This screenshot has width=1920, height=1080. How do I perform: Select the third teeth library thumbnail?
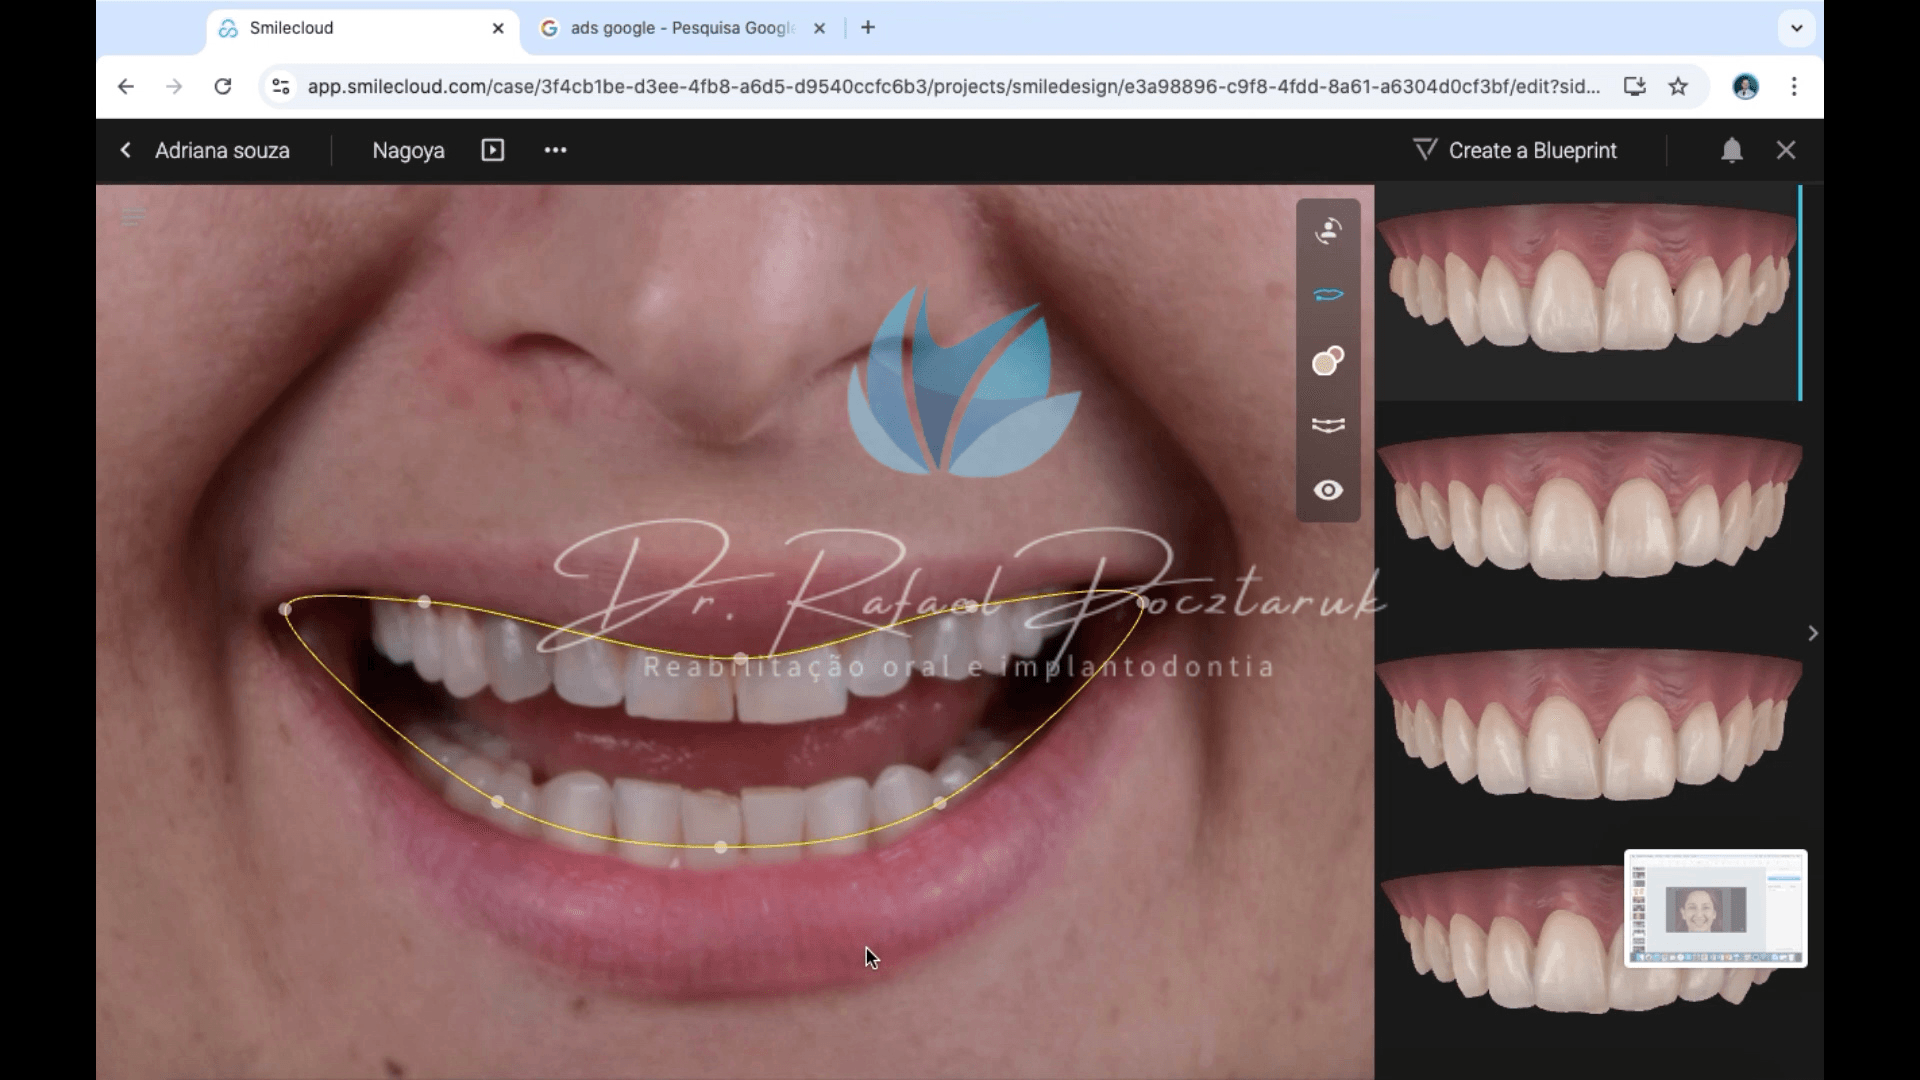click(1588, 728)
